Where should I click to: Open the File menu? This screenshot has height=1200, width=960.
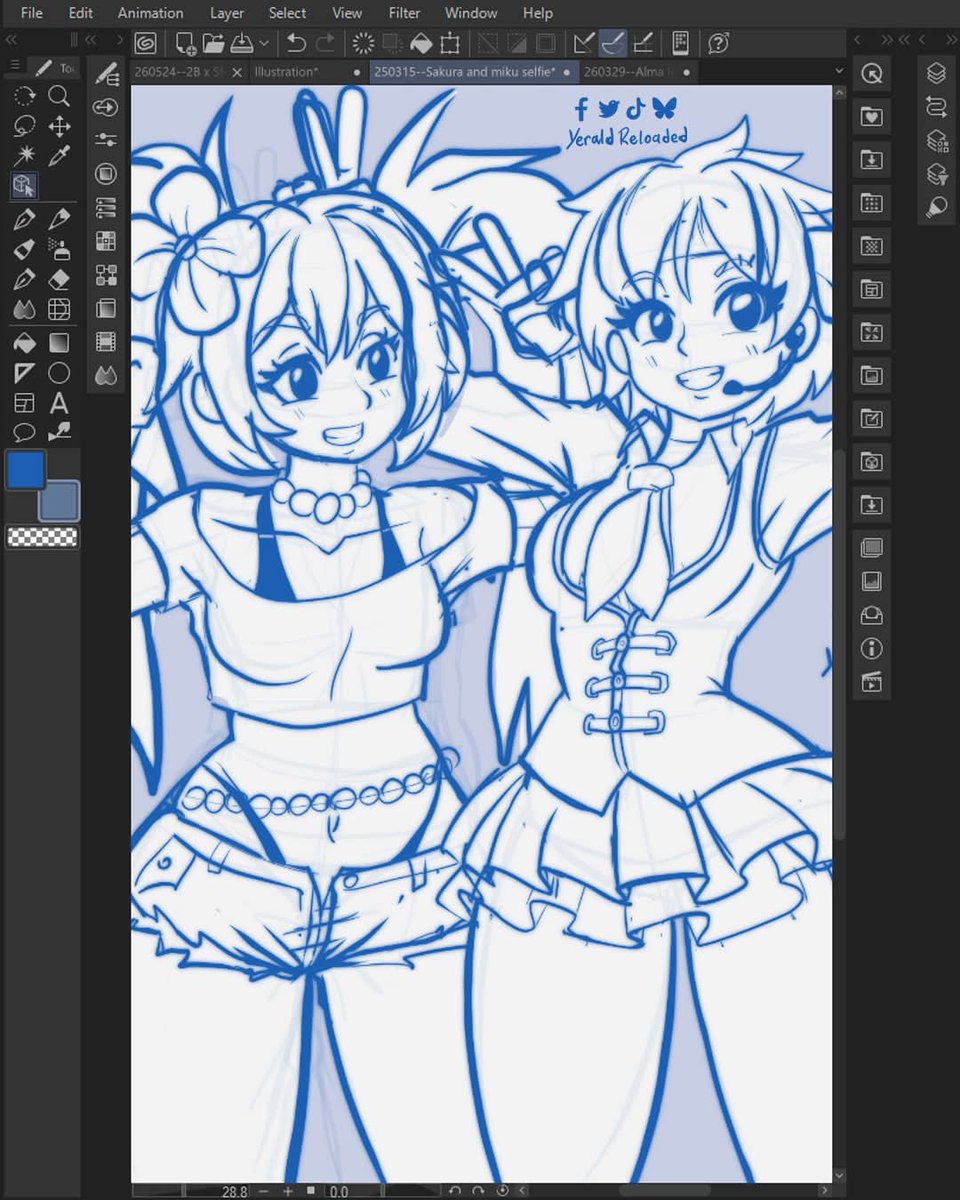[x=31, y=13]
